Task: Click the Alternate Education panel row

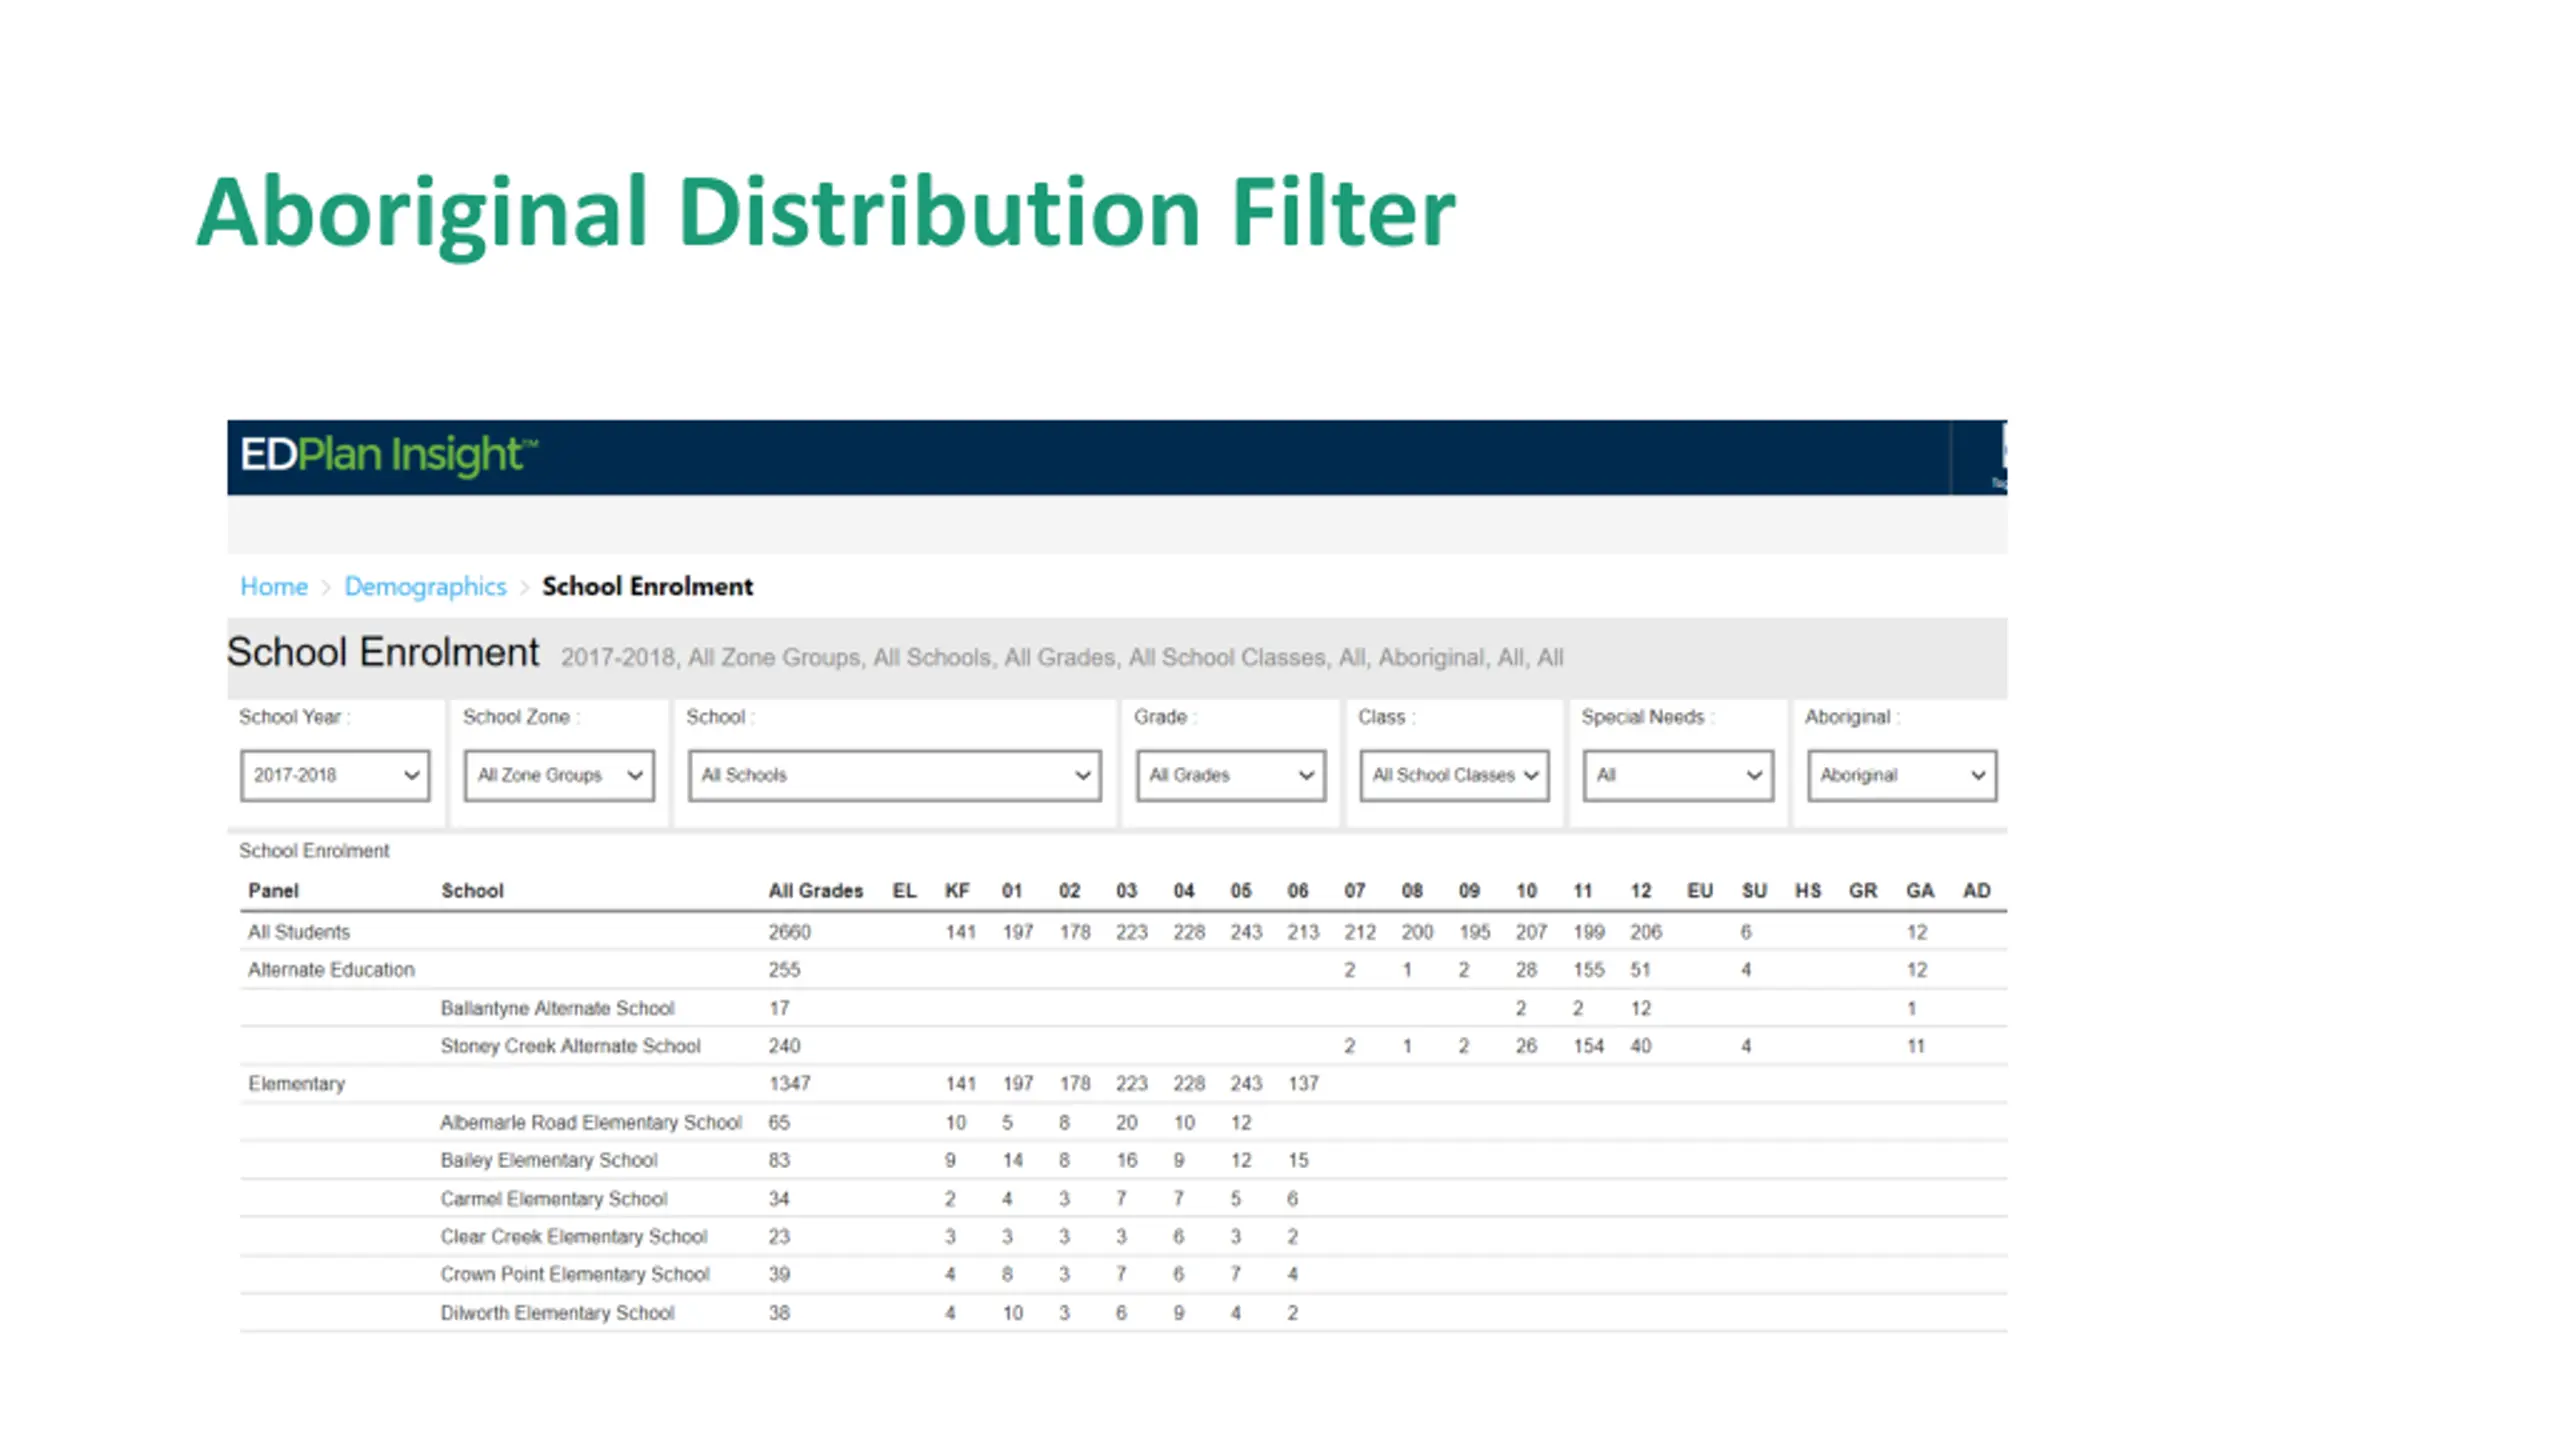Action: (x=331, y=970)
